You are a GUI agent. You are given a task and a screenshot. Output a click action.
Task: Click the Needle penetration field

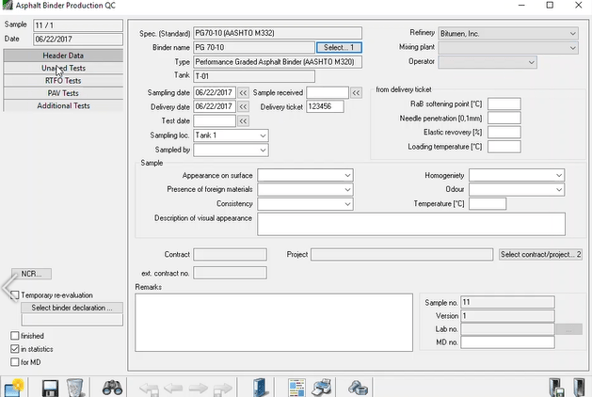(x=504, y=118)
